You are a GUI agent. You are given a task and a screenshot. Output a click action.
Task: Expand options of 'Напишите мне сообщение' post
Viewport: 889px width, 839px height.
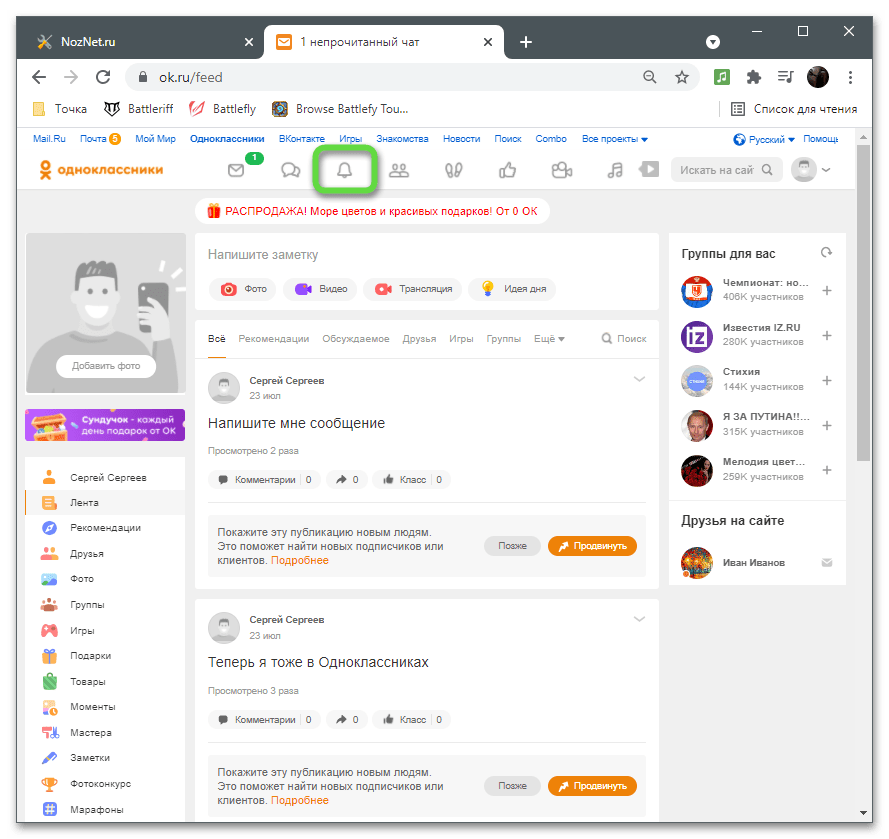(x=639, y=379)
